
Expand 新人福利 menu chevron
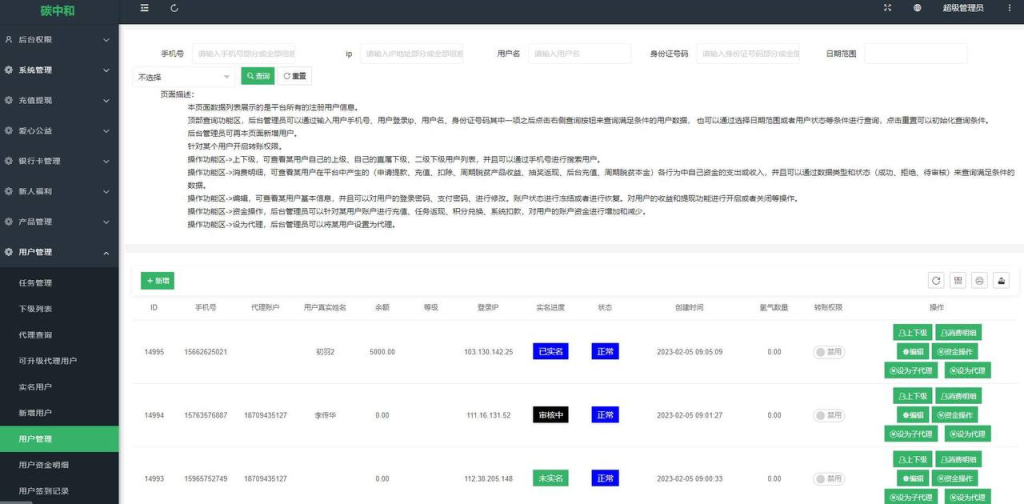106,192
